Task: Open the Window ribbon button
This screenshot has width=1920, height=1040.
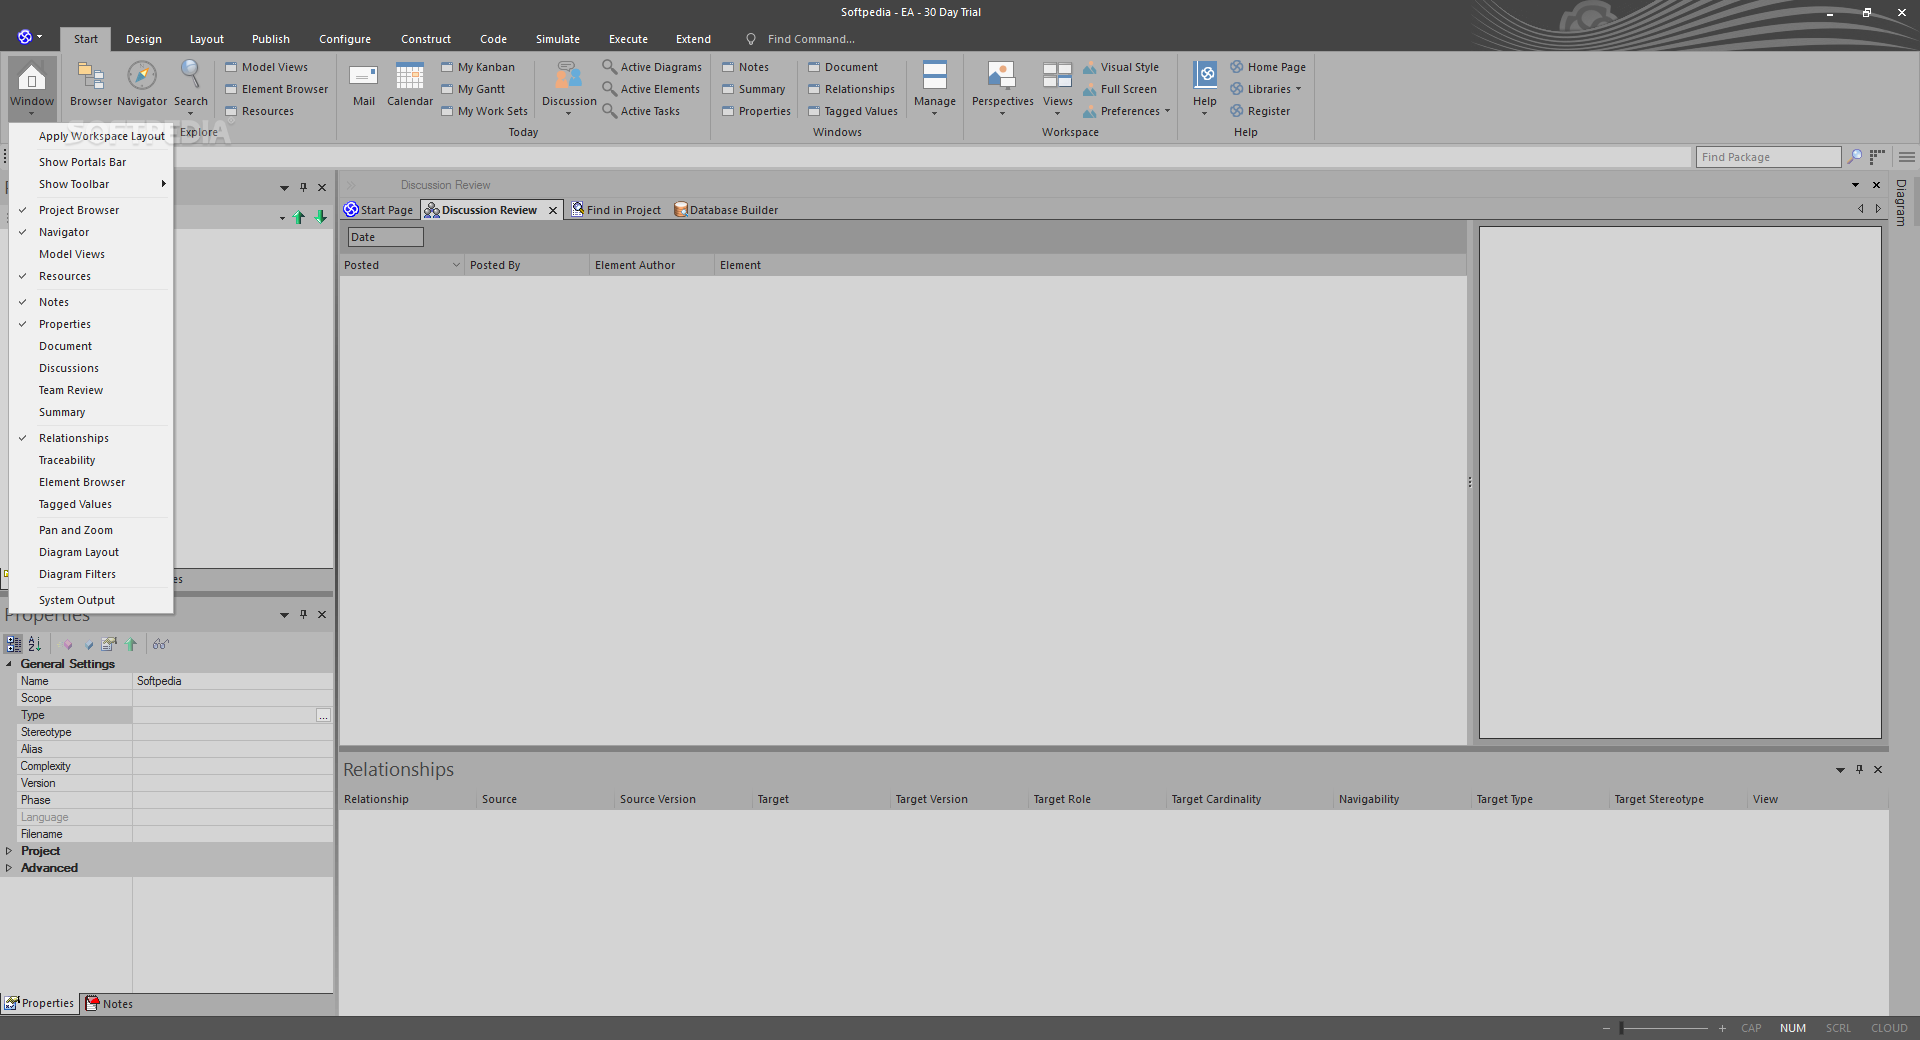Action: click(x=32, y=86)
